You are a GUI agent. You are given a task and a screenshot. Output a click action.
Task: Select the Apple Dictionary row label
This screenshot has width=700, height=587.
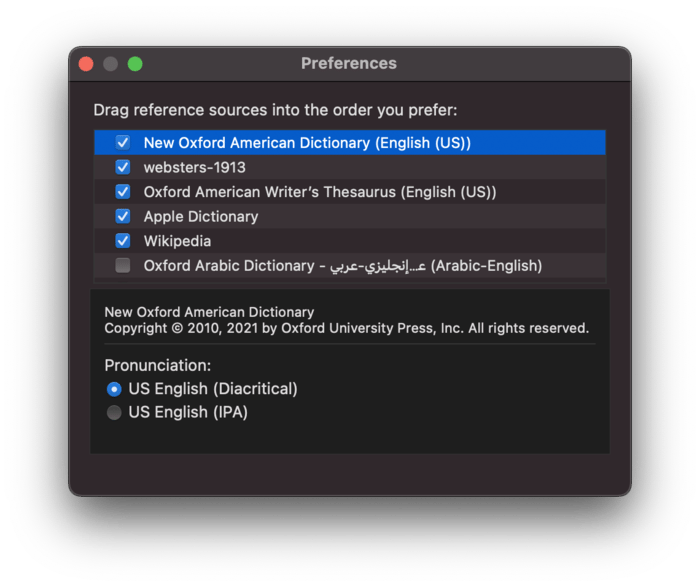point(200,216)
